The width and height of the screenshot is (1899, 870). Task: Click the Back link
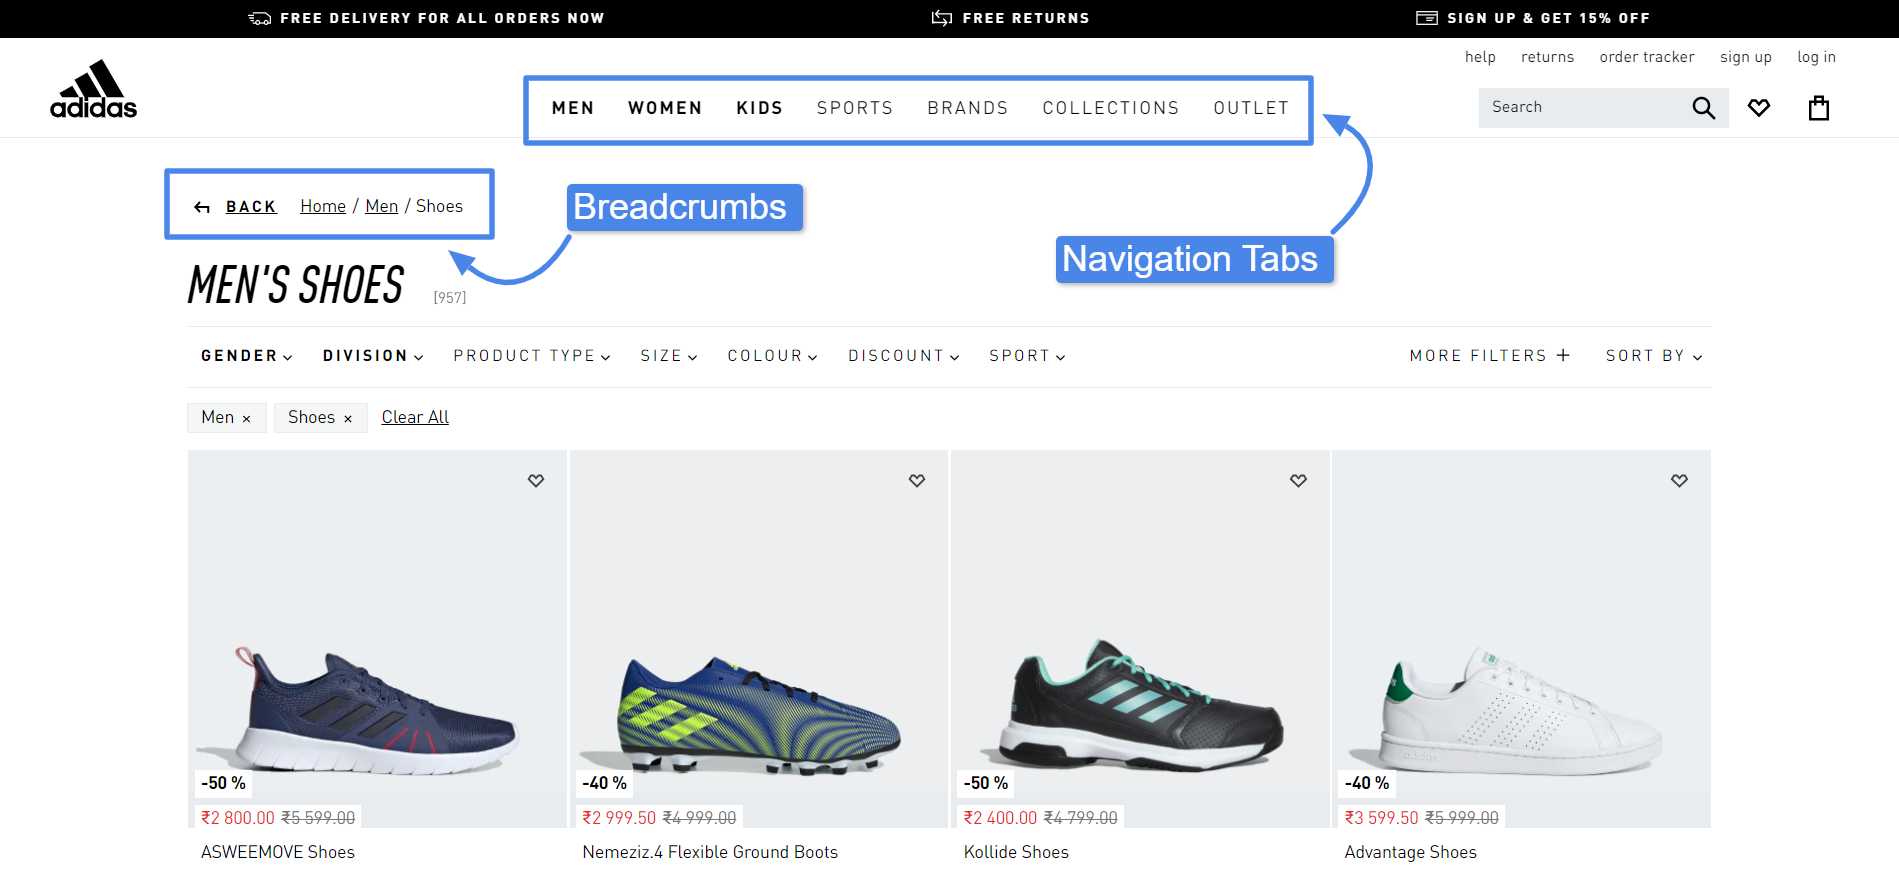click(x=251, y=207)
